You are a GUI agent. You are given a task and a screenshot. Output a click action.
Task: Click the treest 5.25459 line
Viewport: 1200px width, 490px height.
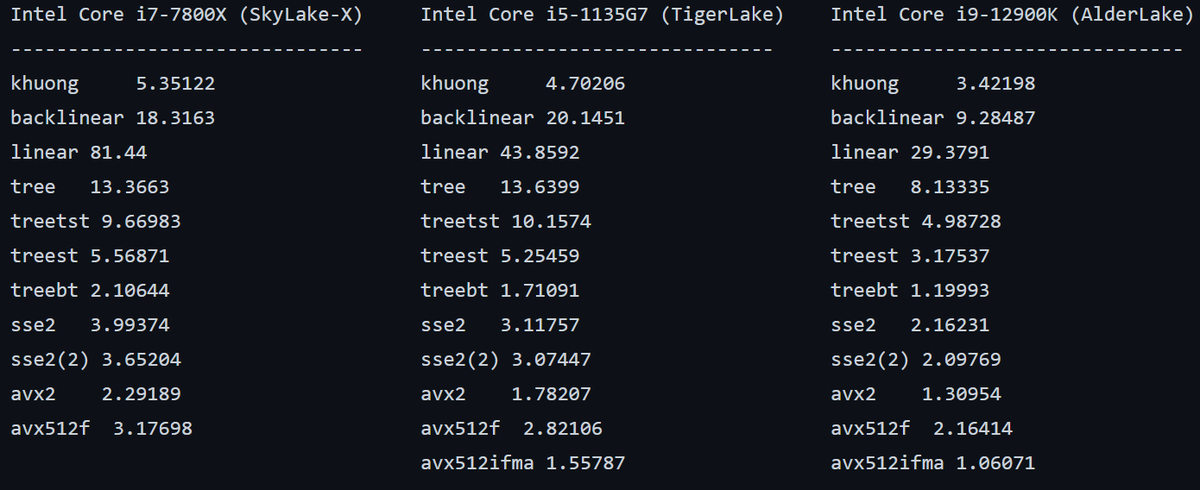click(x=500, y=256)
